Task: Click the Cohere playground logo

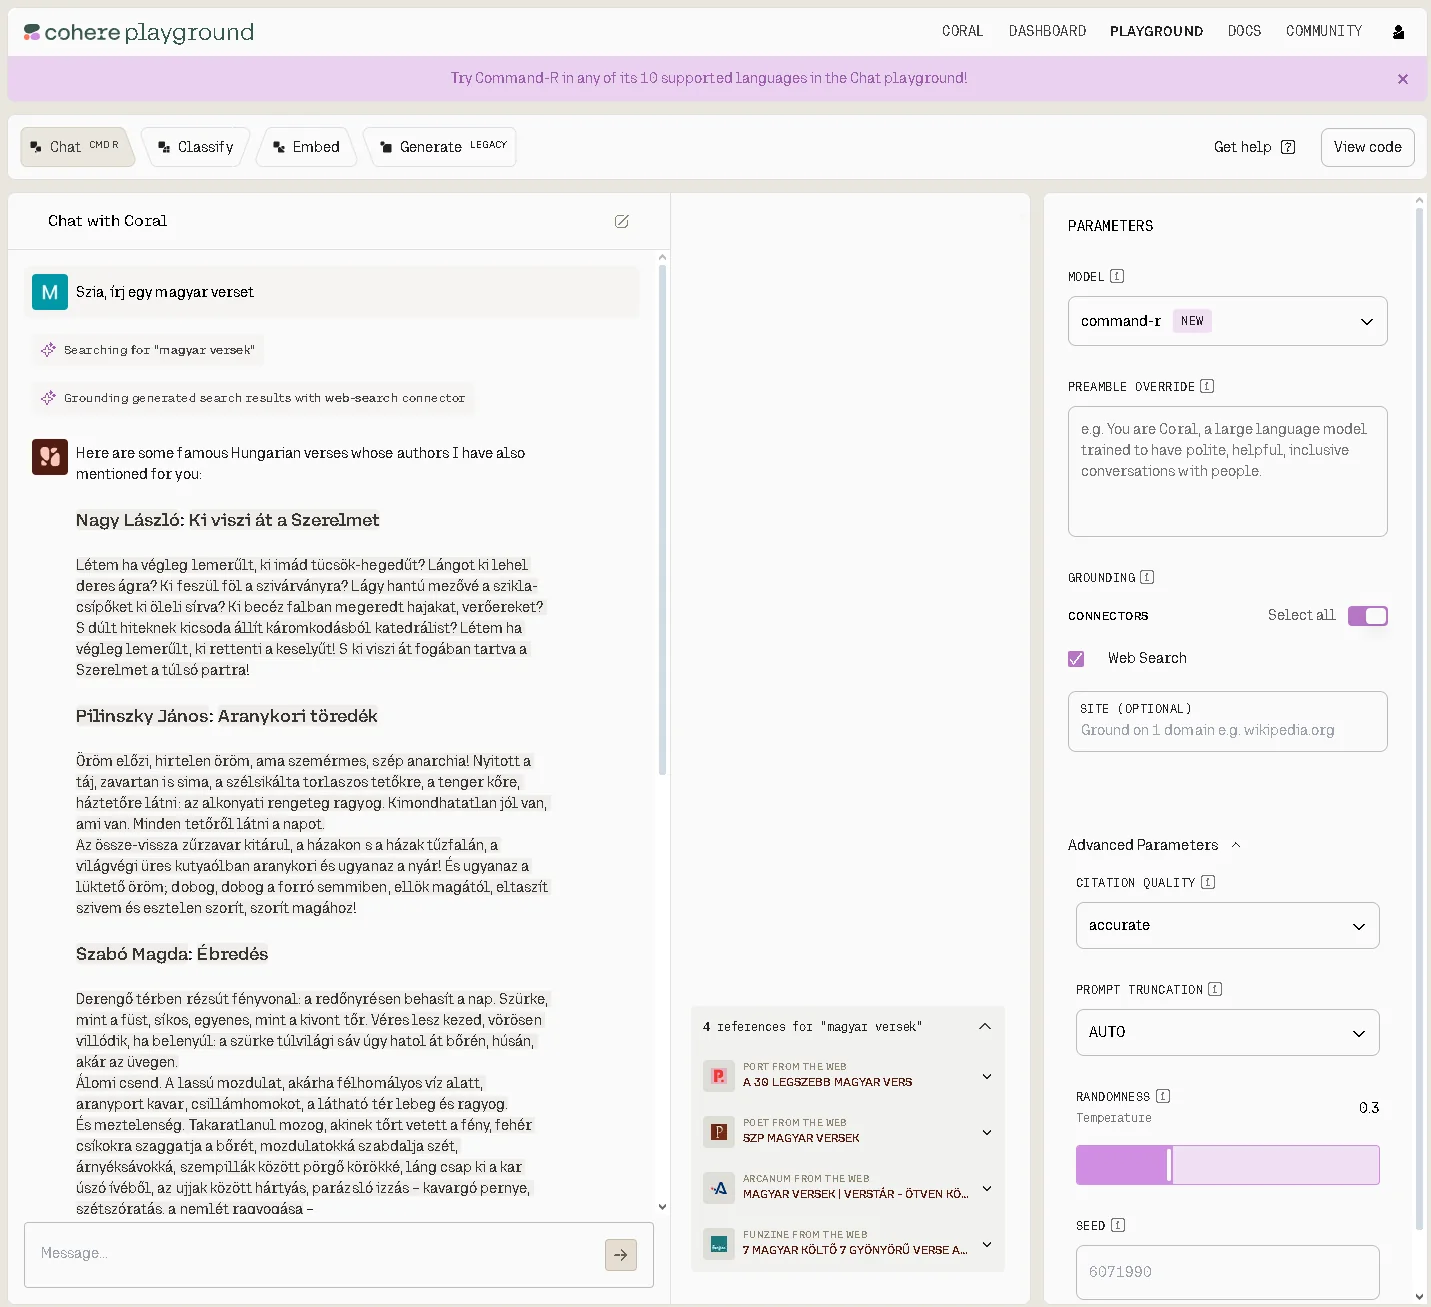Action: coord(139,32)
